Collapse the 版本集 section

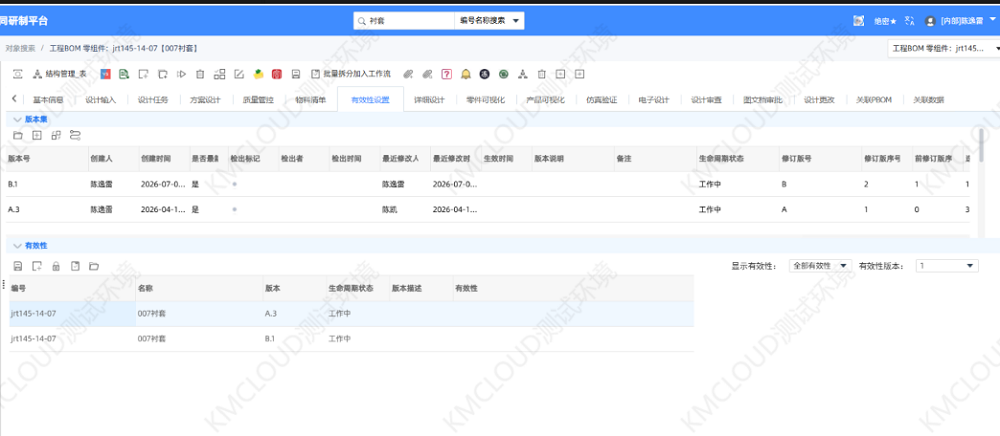click(17, 119)
